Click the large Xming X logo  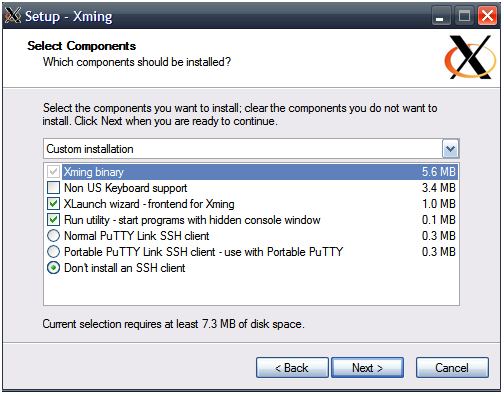[x=470, y=57]
